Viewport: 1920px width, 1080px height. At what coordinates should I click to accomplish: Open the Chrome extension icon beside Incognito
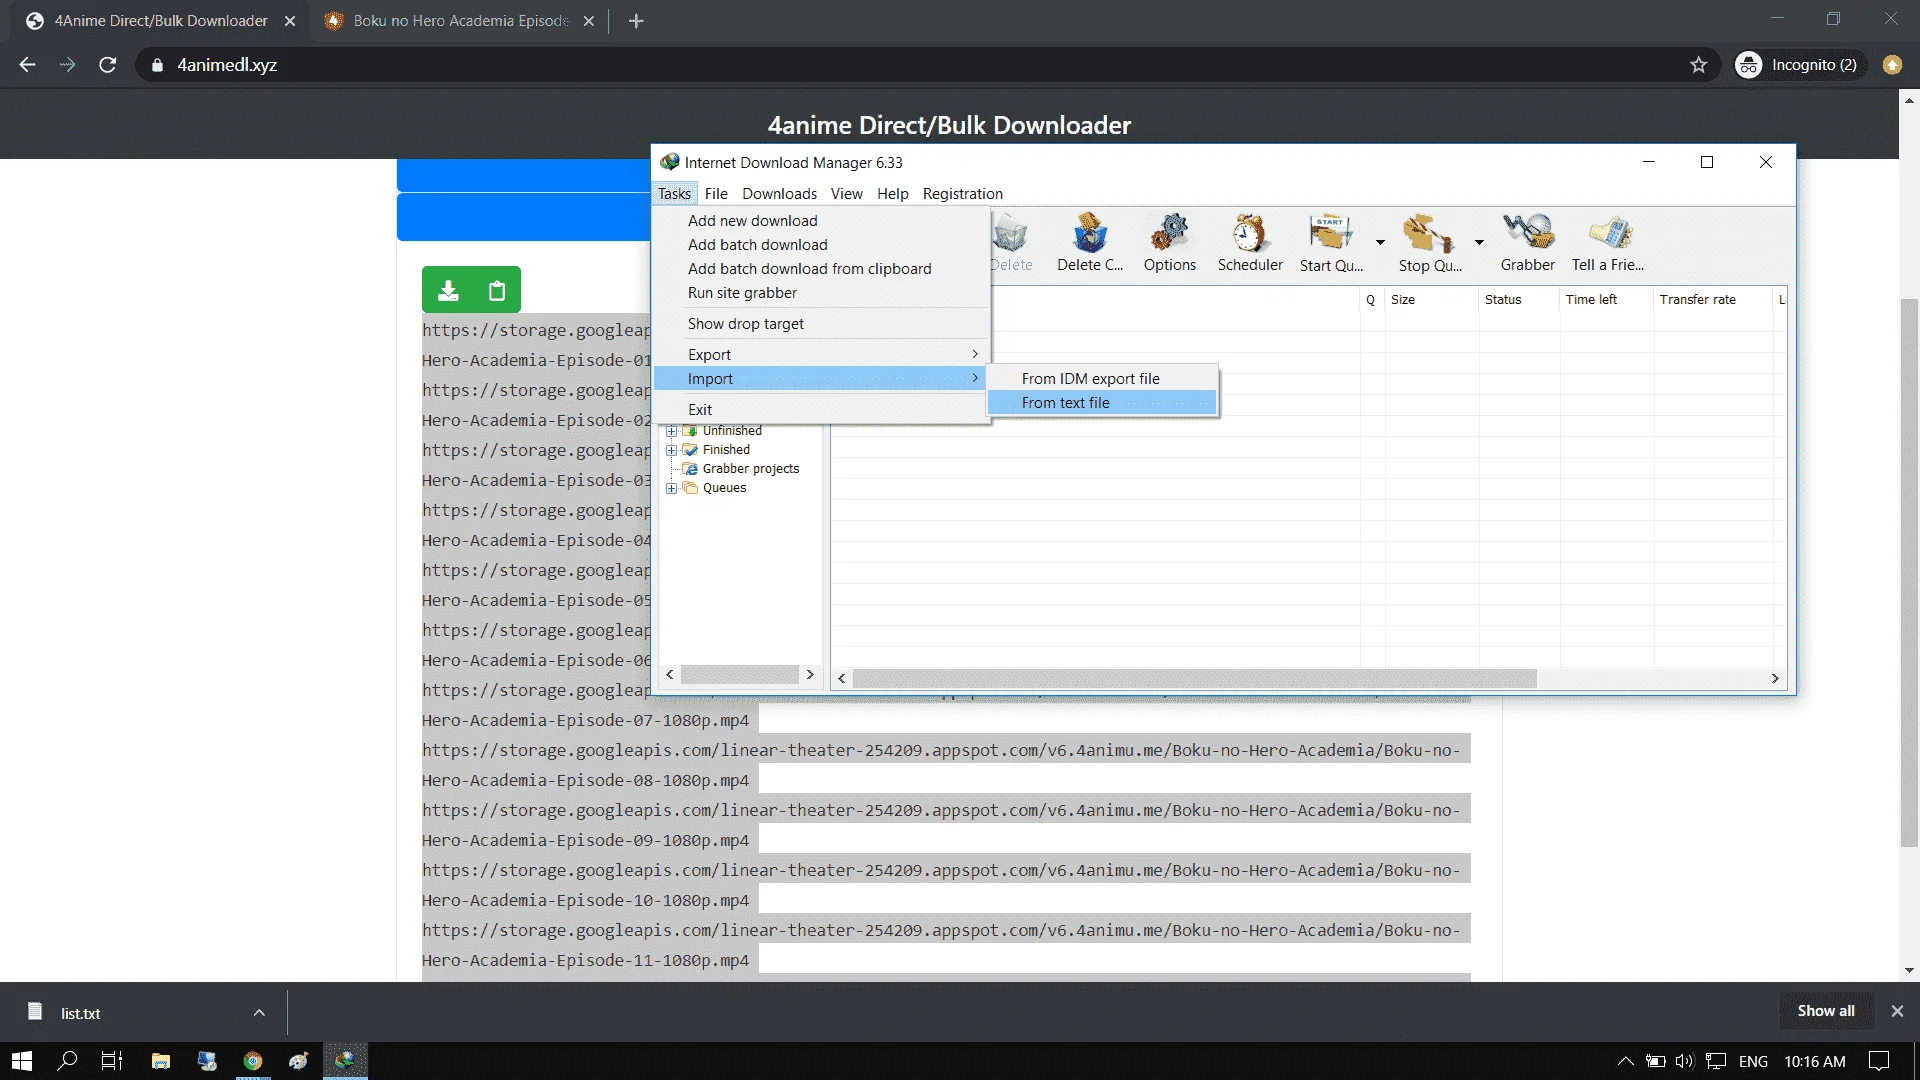tap(1892, 65)
